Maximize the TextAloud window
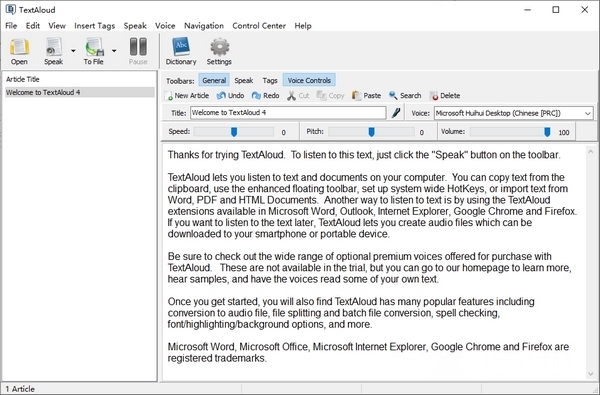 click(x=556, y=10)
